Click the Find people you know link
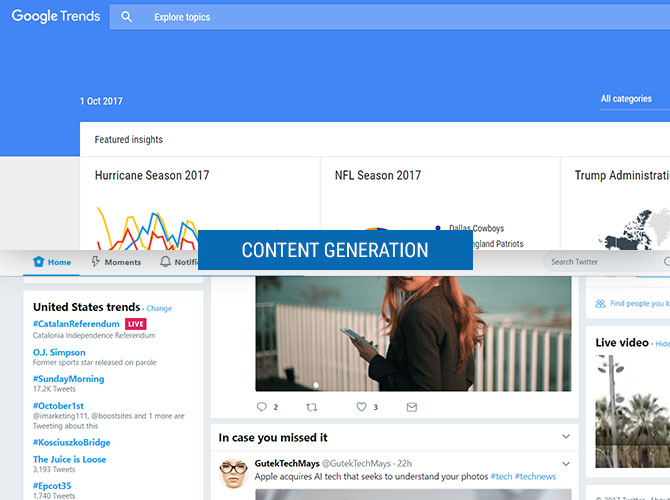 click(640, 303)
